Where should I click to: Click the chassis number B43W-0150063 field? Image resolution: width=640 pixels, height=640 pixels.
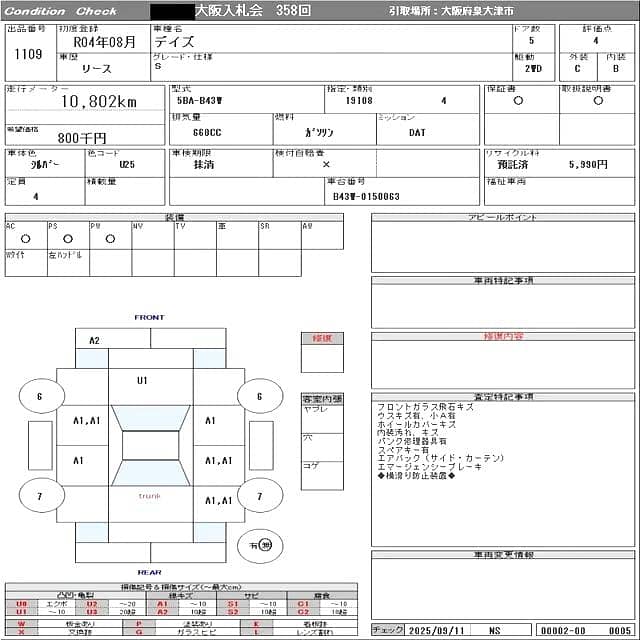pos(366,197)
